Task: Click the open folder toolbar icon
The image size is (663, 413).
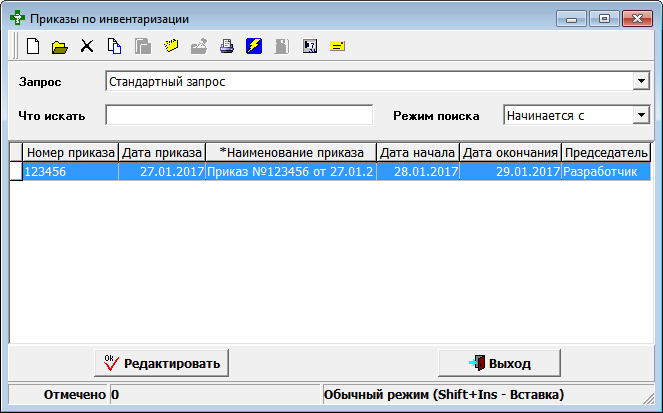Action: point(59,46)
